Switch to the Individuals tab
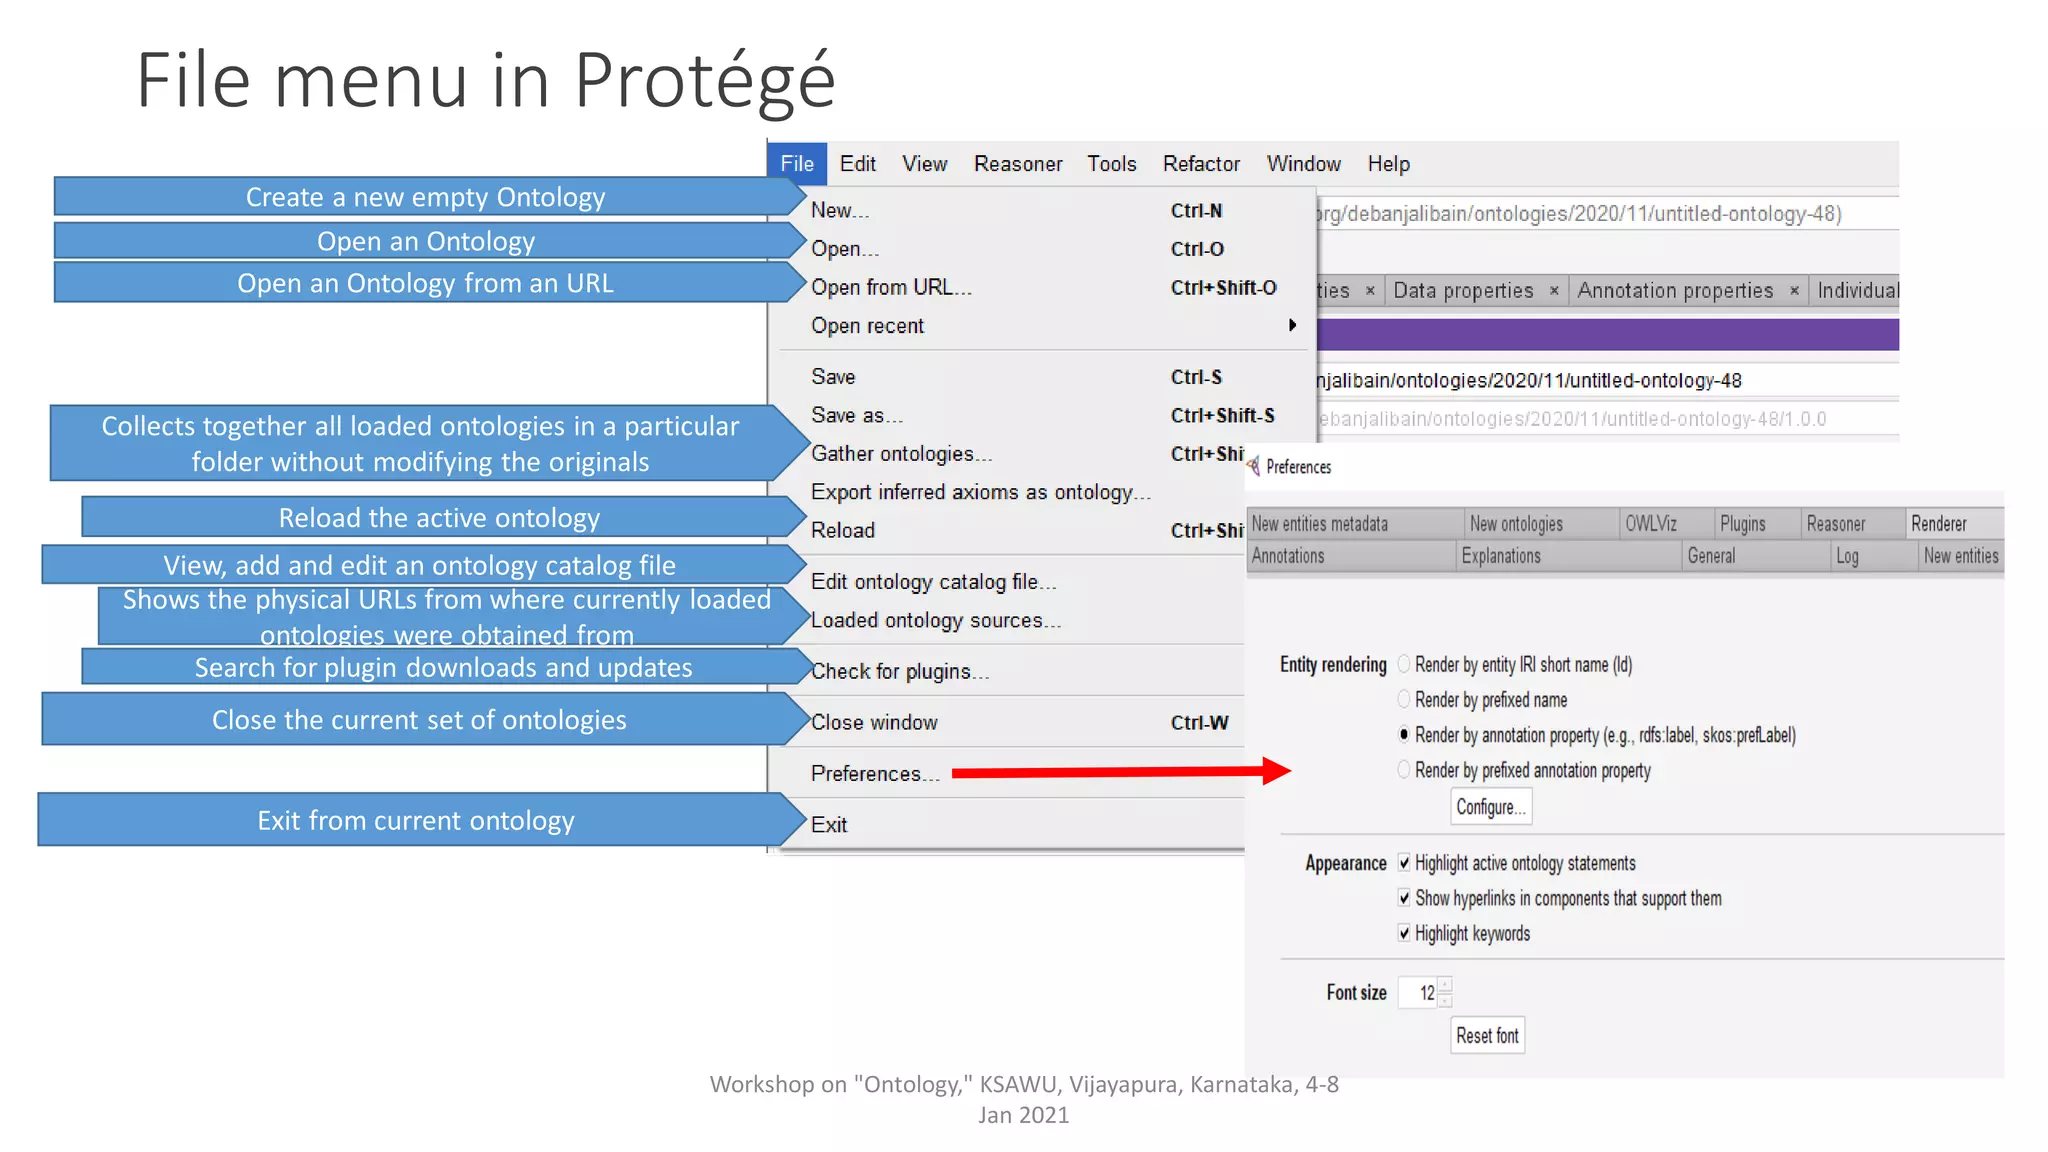The height and width of the screenshot is (1152, 2048). [1857, 291]
